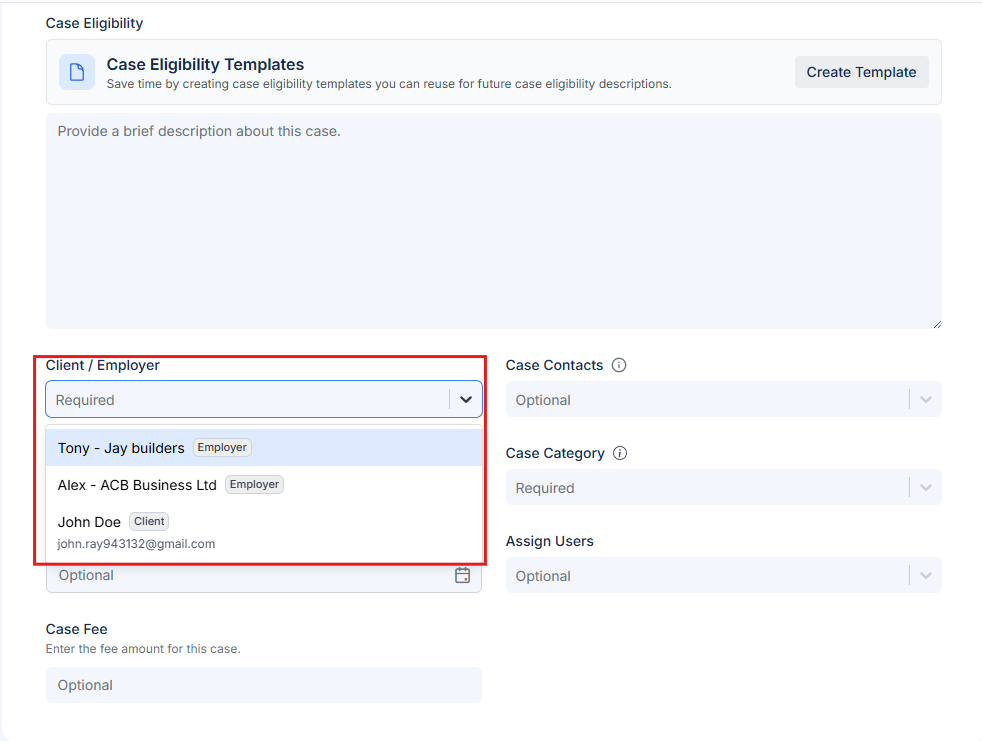
Task: Click the info icon next to Case Category
Action: 620,453
